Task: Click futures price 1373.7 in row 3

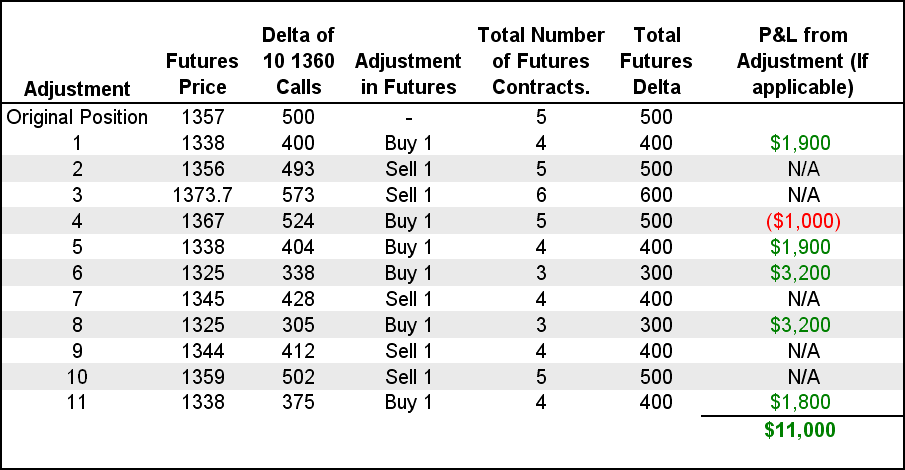Action: [202, 195]
